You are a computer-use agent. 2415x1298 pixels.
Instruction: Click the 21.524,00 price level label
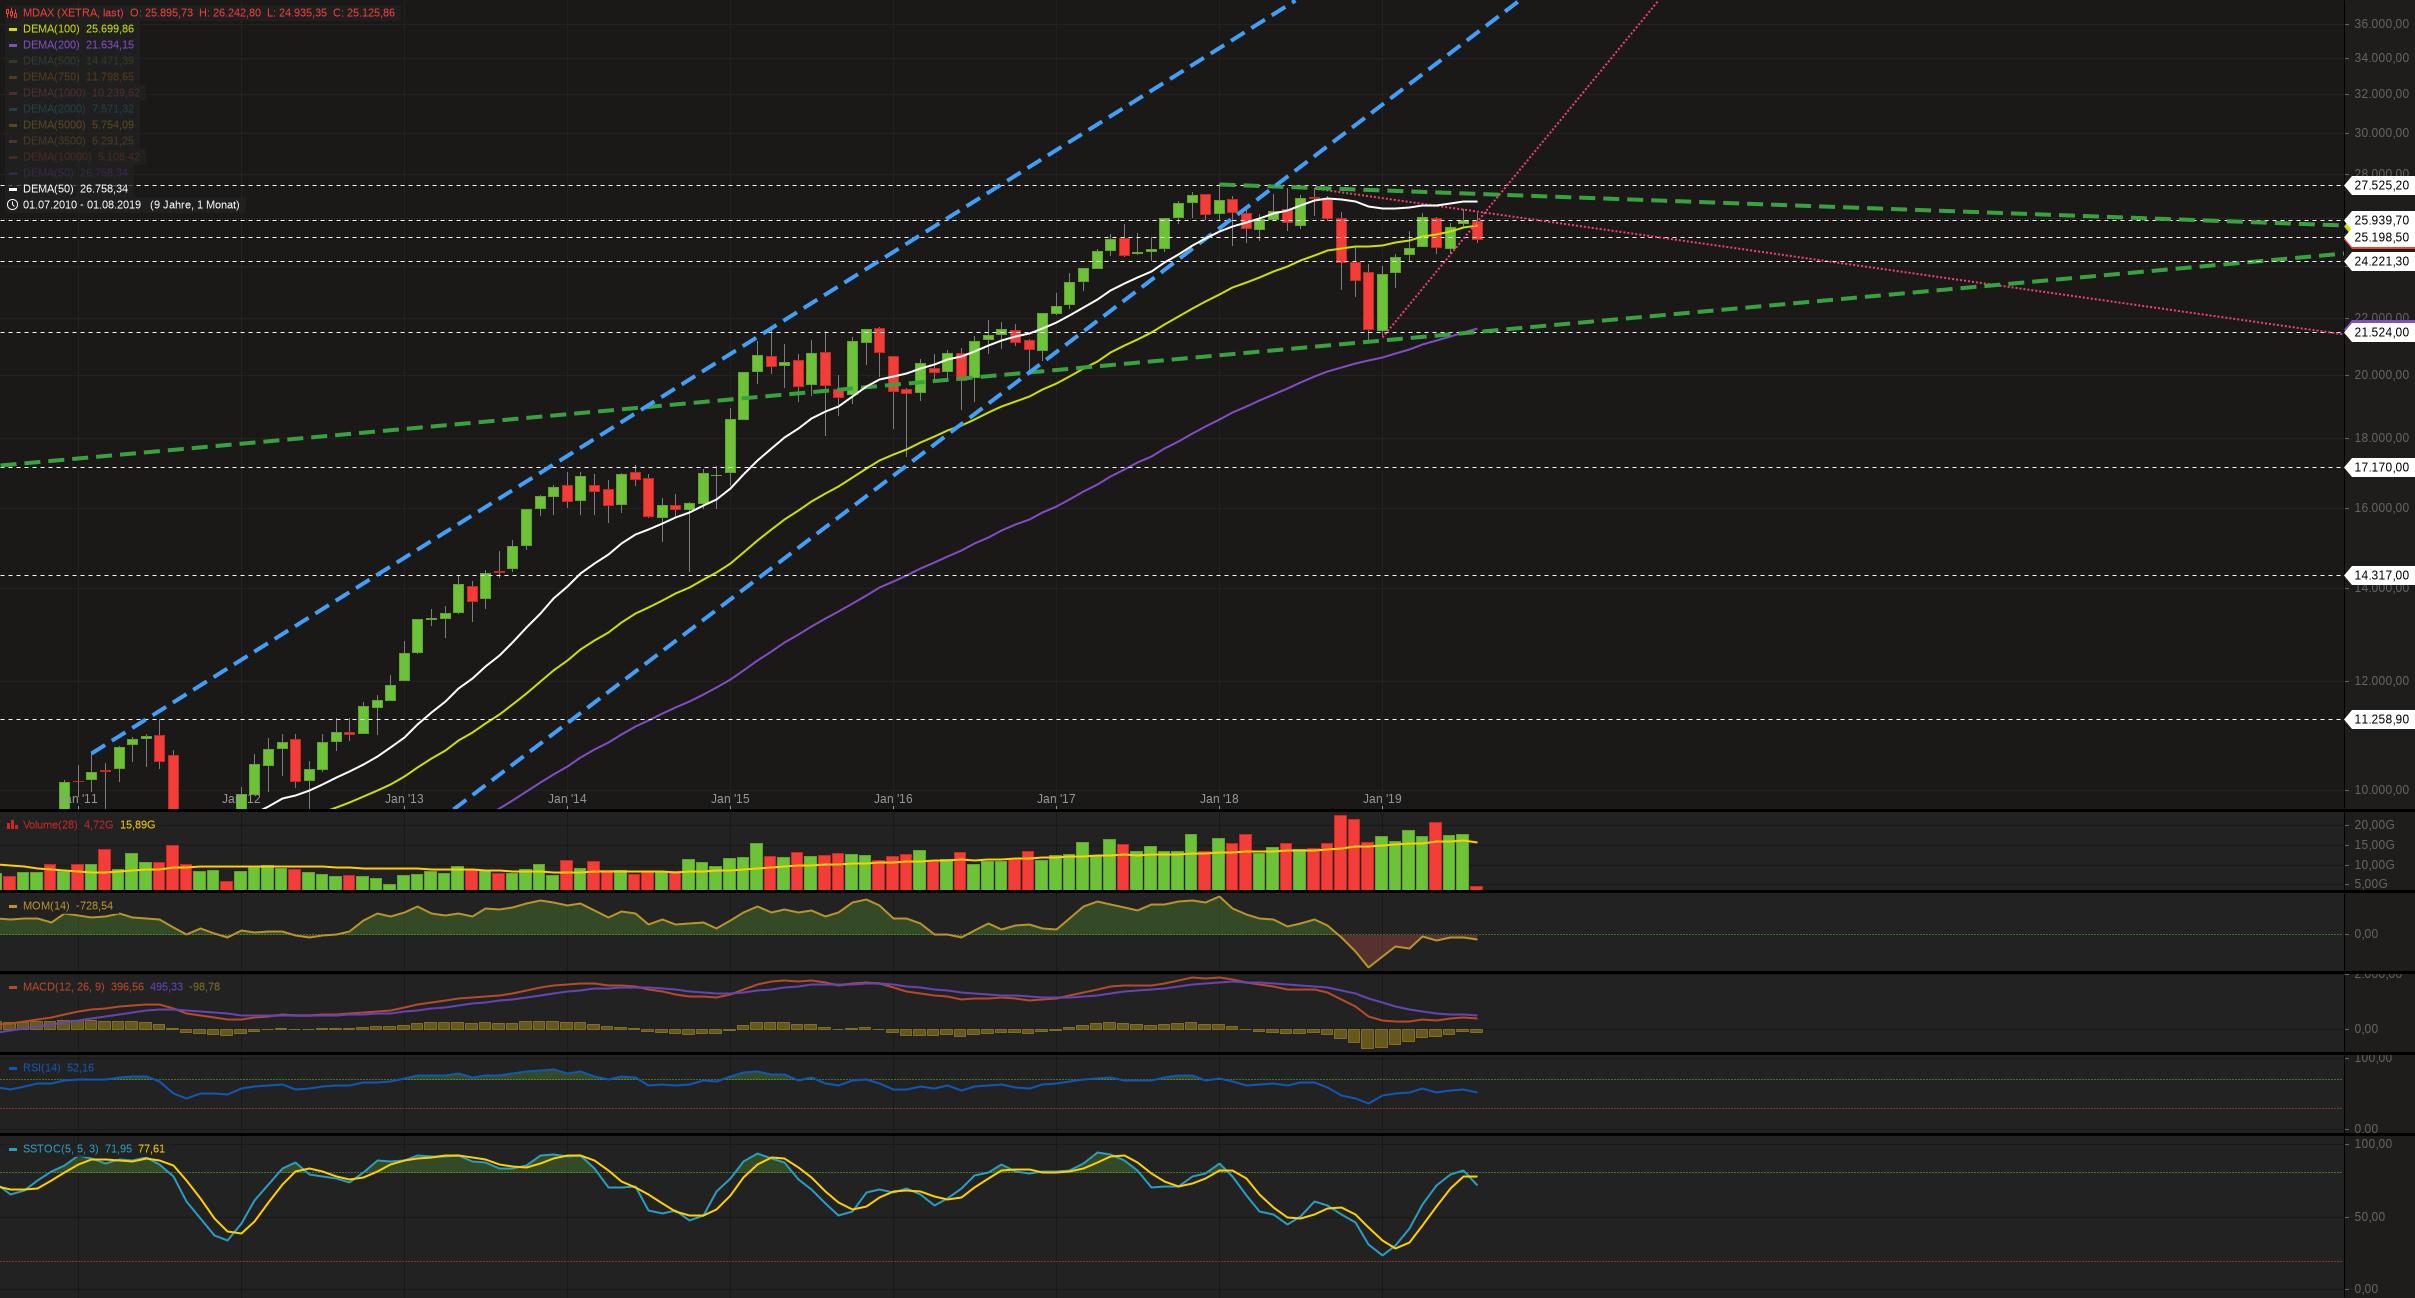click(x=2379, y=333)
